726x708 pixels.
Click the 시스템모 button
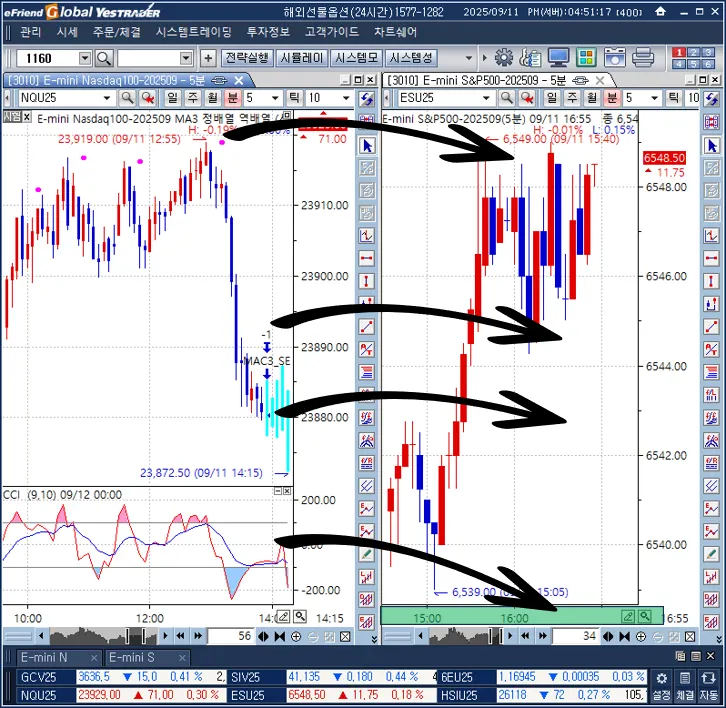[x=357, y=58]
